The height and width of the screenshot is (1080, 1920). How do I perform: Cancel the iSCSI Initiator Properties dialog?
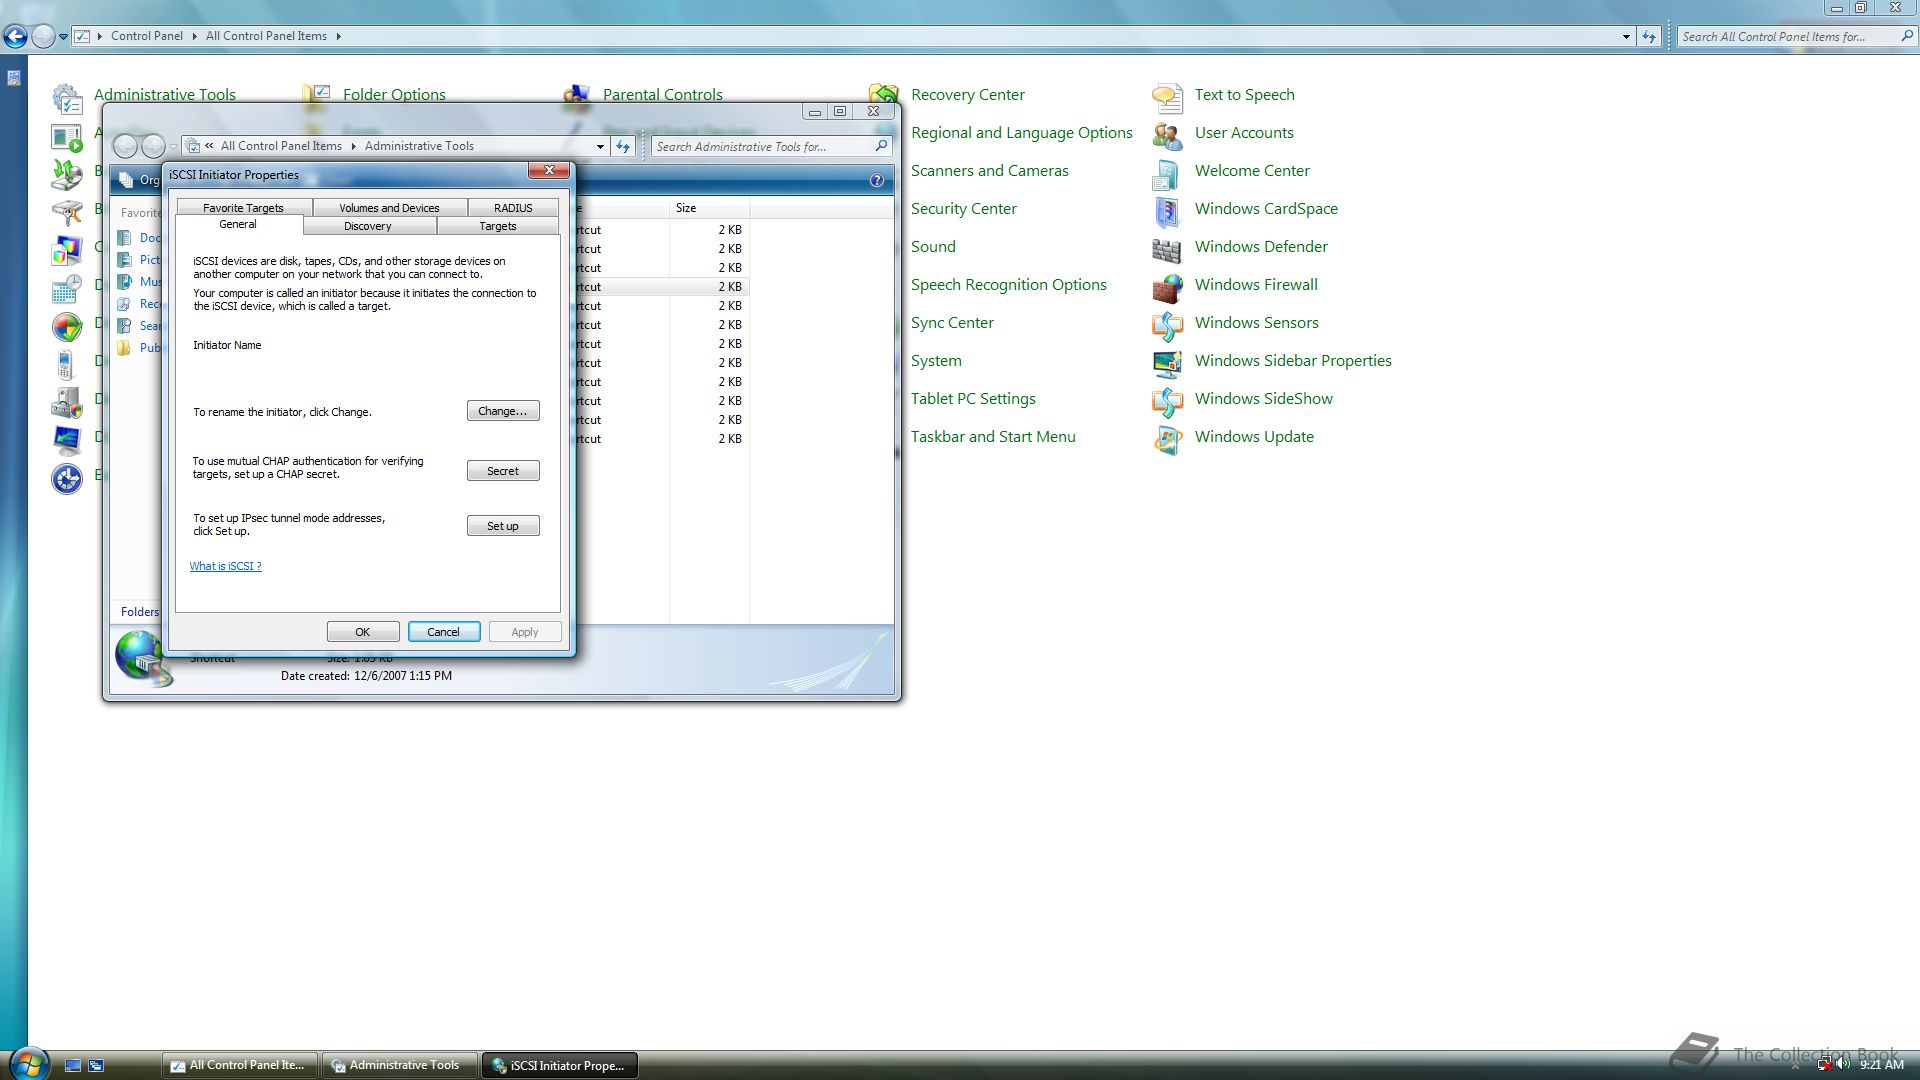pos(444,632)
